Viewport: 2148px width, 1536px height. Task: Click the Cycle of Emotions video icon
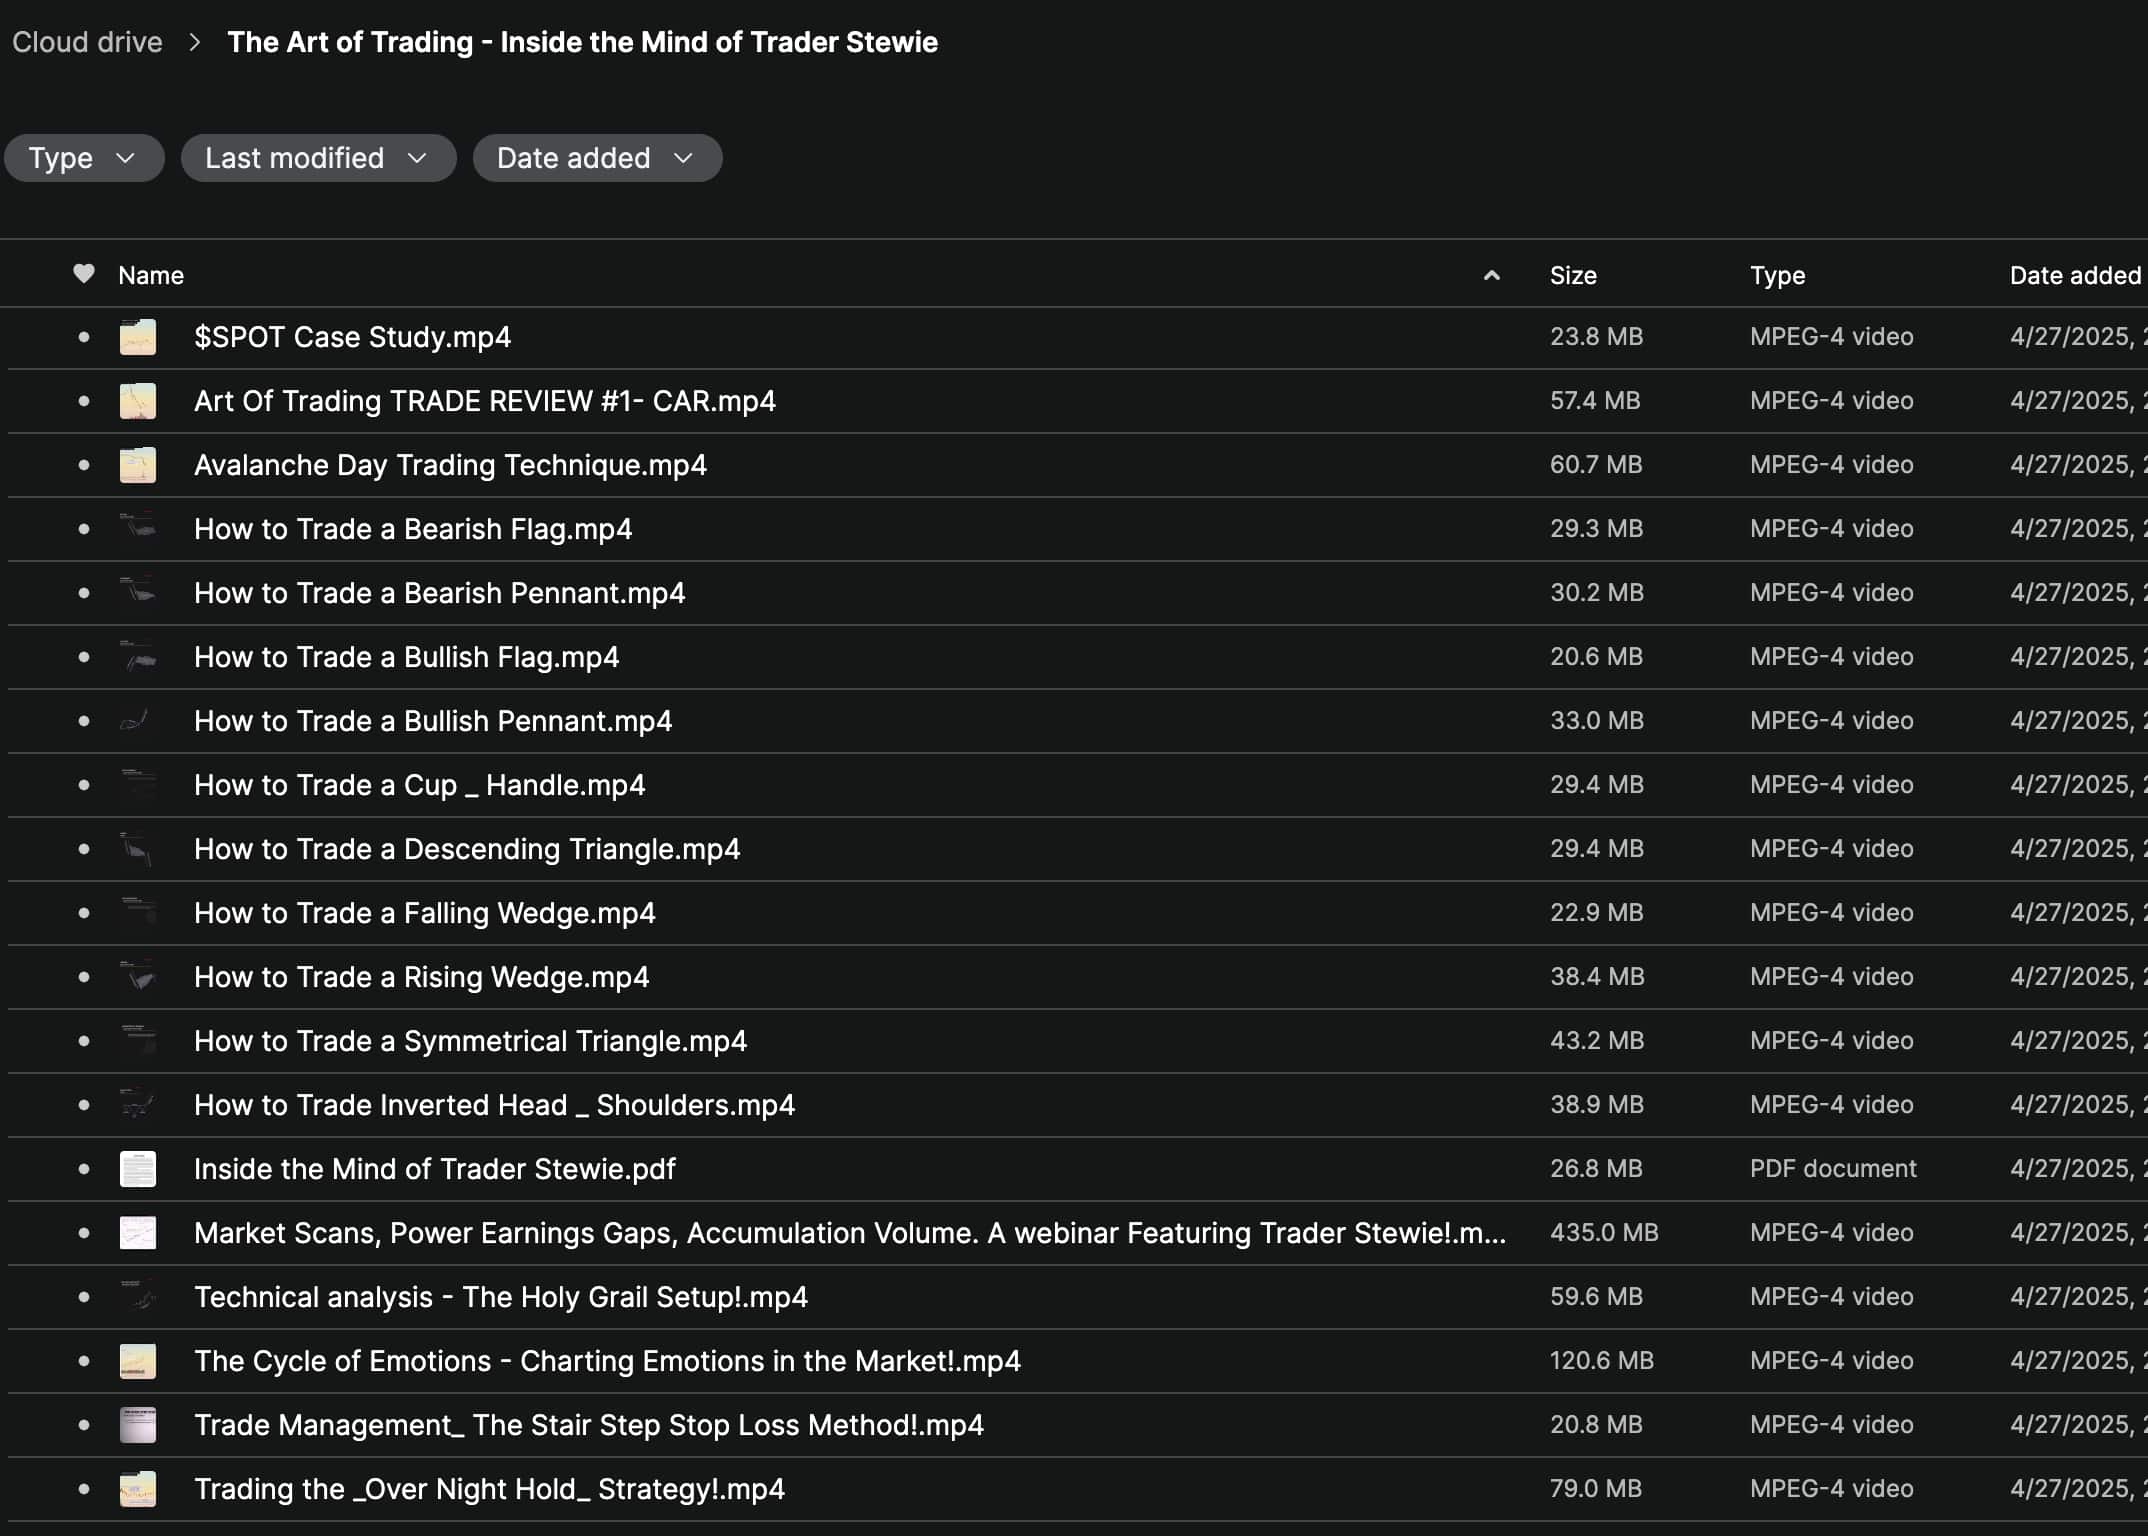[x=138, y=1361]
